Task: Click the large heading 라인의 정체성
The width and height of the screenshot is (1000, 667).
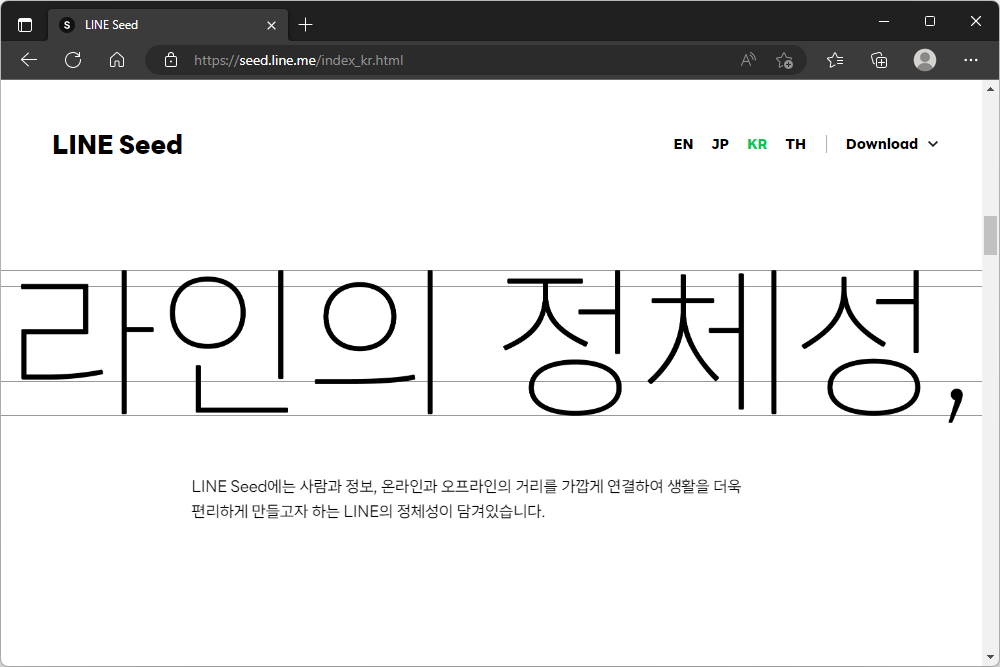Action: (x=491, y=344)
